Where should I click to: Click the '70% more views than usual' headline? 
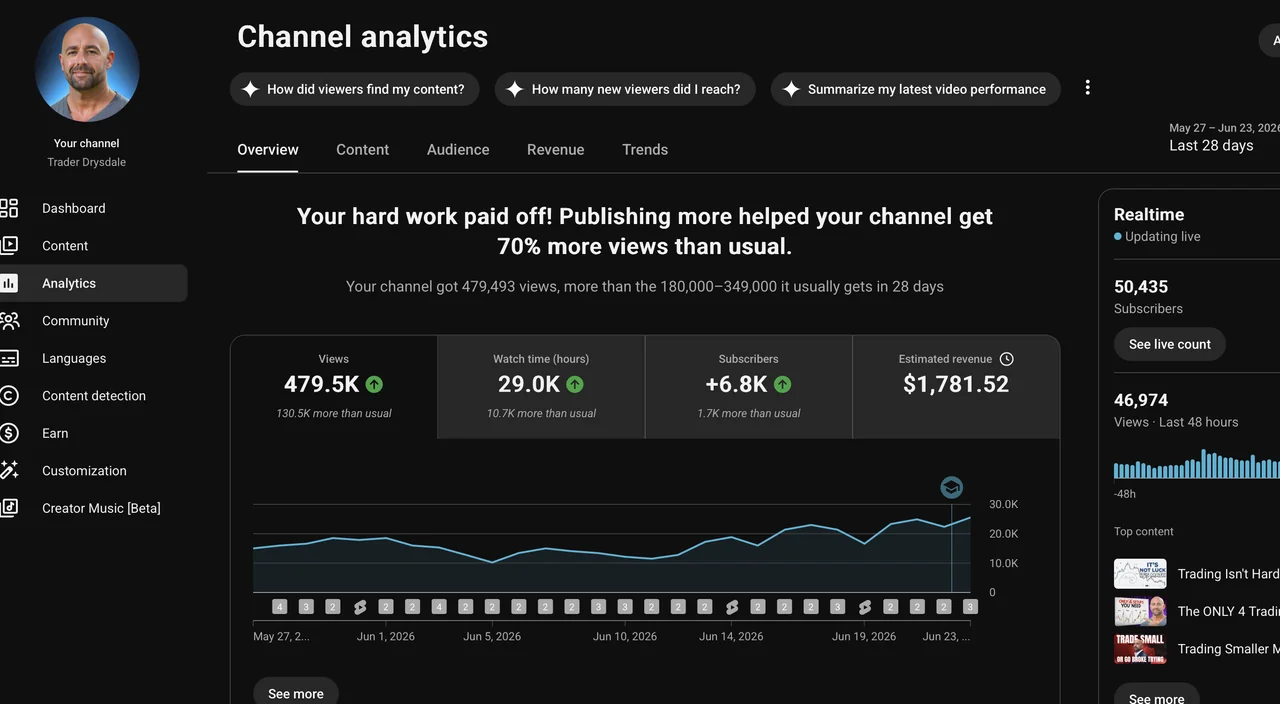click(645, 231)
